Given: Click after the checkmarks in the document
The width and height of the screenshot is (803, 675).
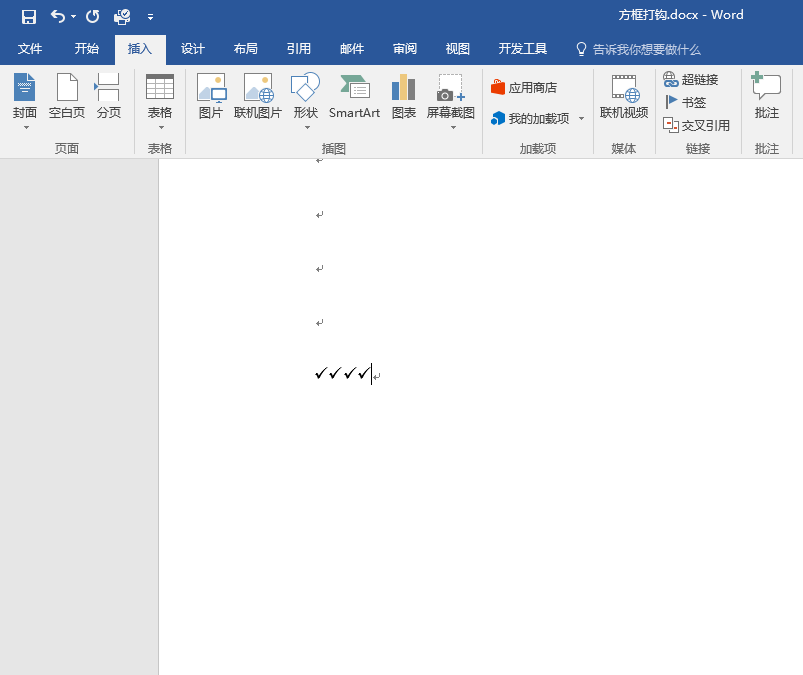Looking at the screenshot, I should coord(371,374).
